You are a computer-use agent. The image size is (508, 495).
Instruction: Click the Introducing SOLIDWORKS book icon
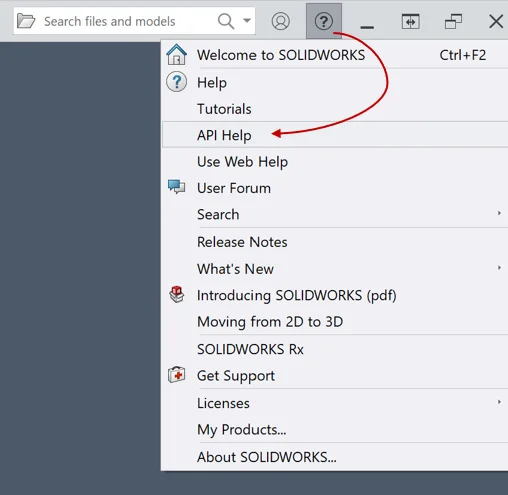(177, 294)
